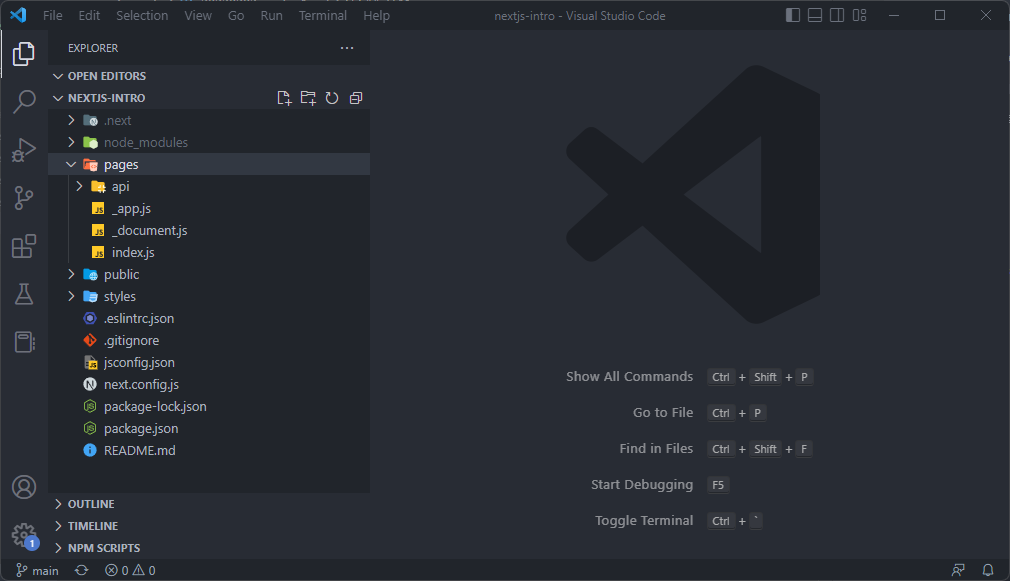
Task: Open the next.config.js file
Action: click(209, 385)
